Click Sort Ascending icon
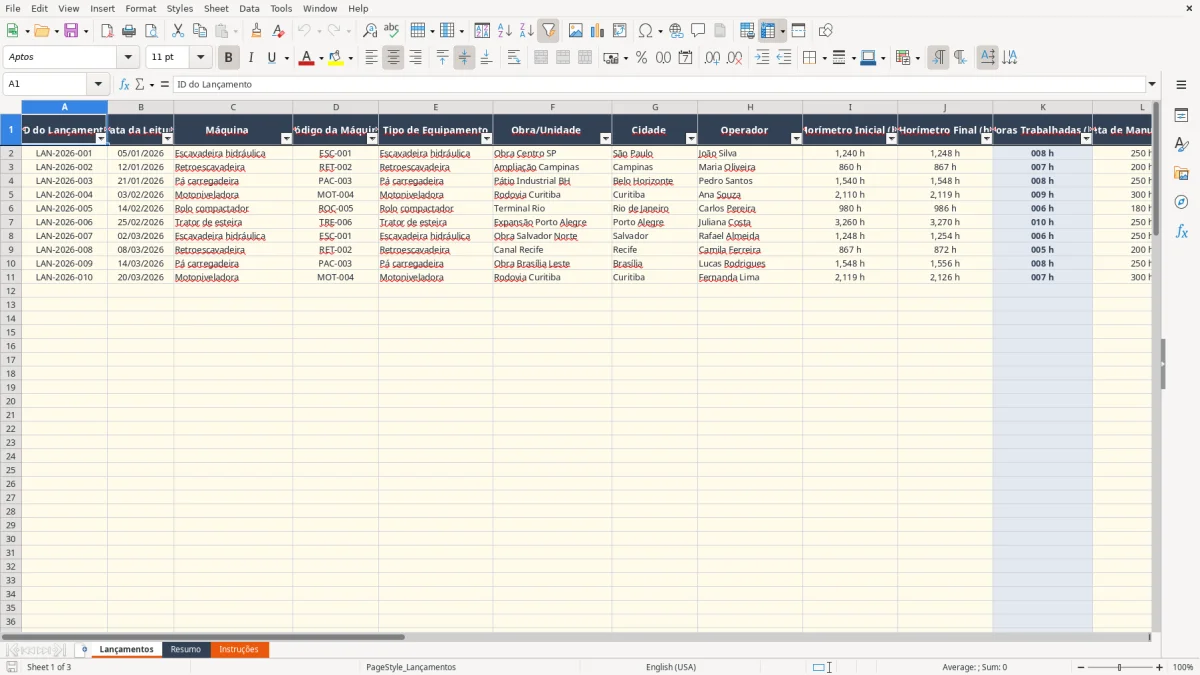The height and width of the screenshot is (675, 1200). point(504,31)
